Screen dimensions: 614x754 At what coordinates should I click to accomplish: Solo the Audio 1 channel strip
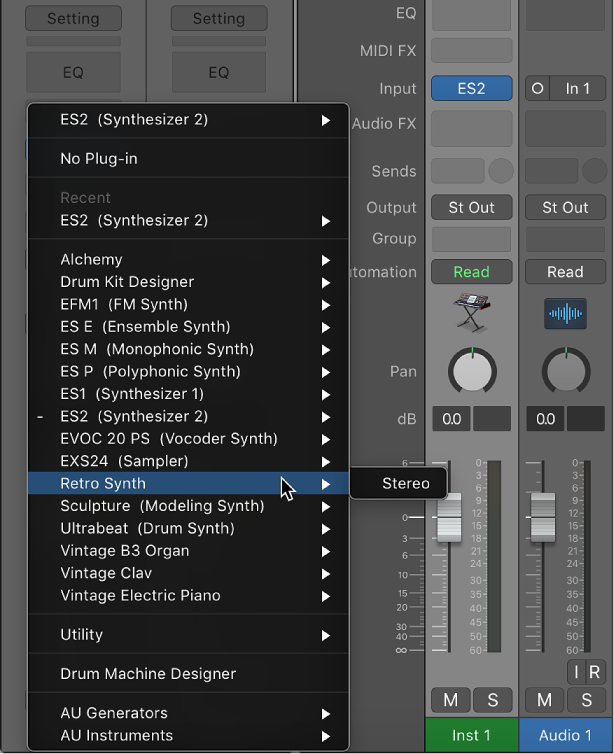587,700
